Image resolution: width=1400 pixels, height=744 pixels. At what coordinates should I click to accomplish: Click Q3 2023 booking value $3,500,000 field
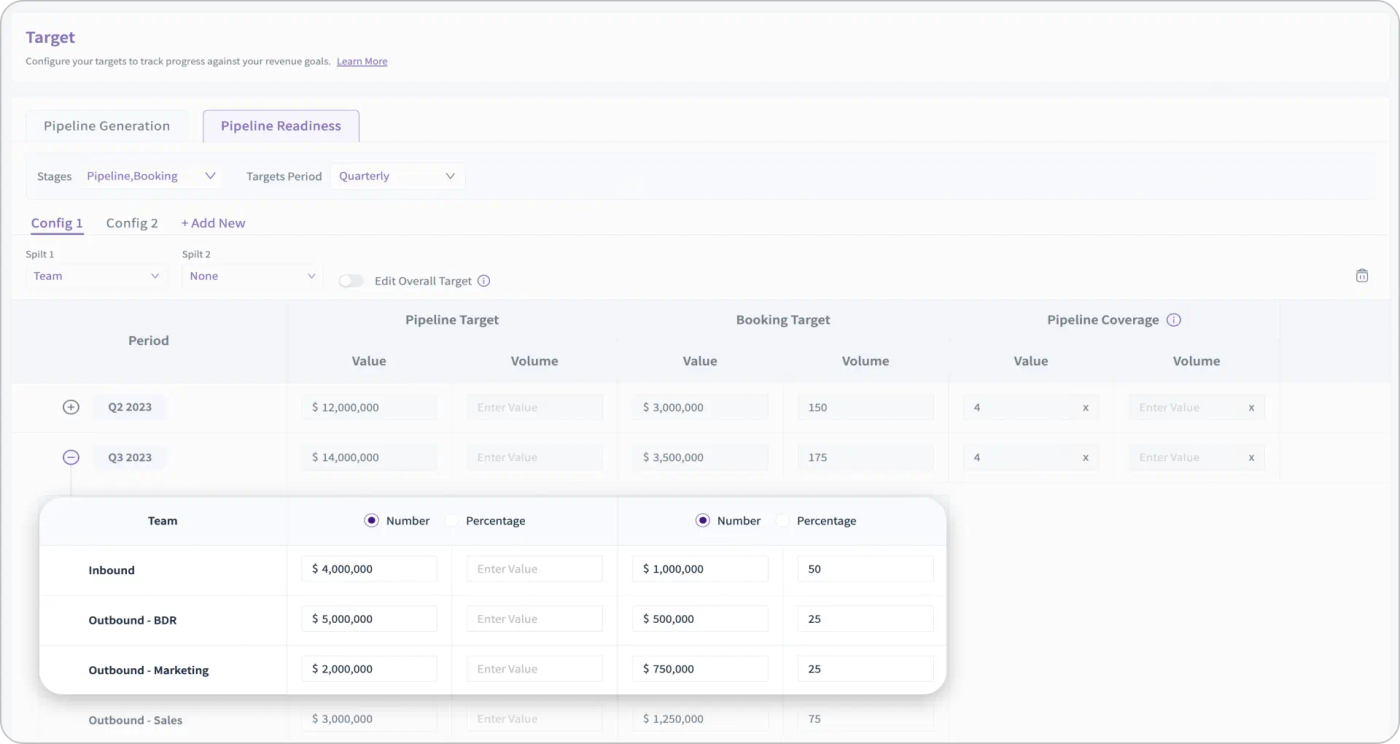(700, 457)
